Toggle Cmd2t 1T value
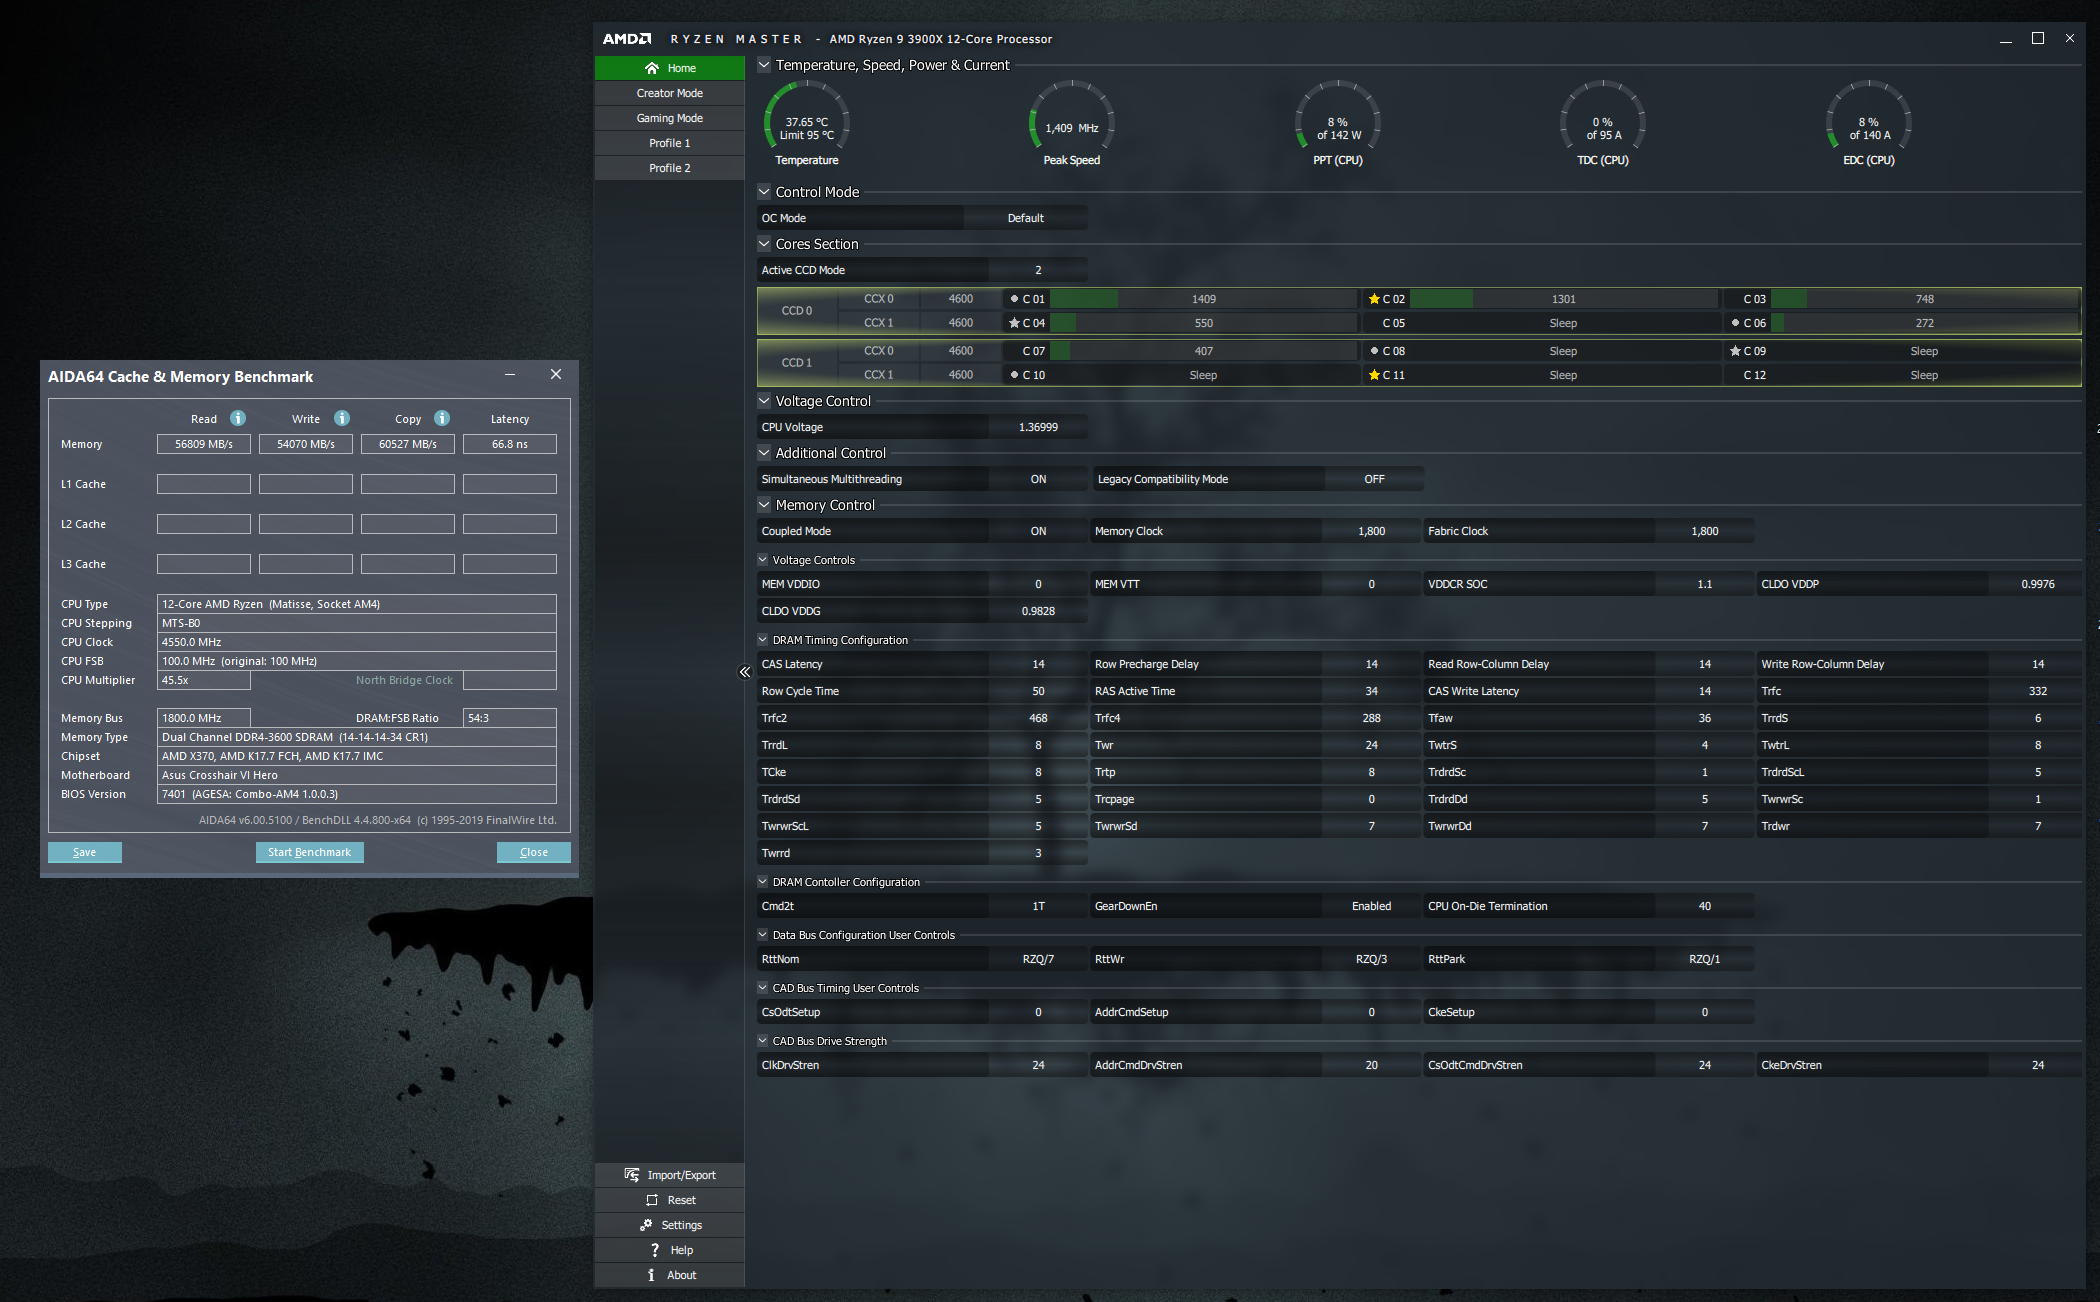Screen dimensions: 2100x1302 (1038, 906)
